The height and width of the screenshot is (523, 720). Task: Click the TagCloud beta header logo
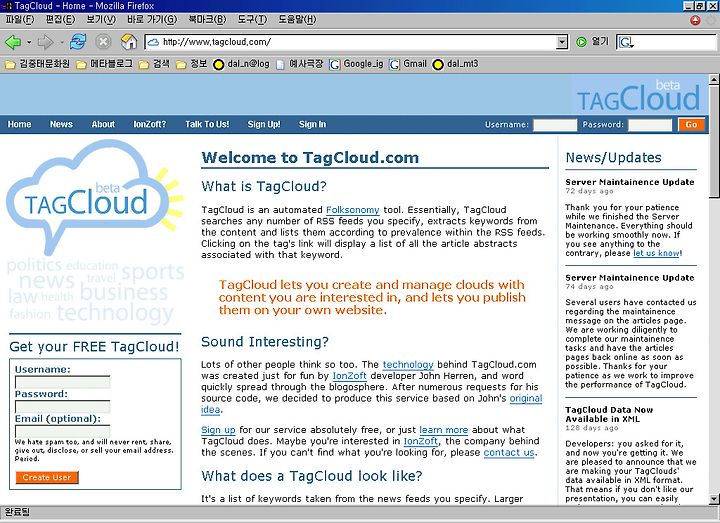[x=638, y=95]
